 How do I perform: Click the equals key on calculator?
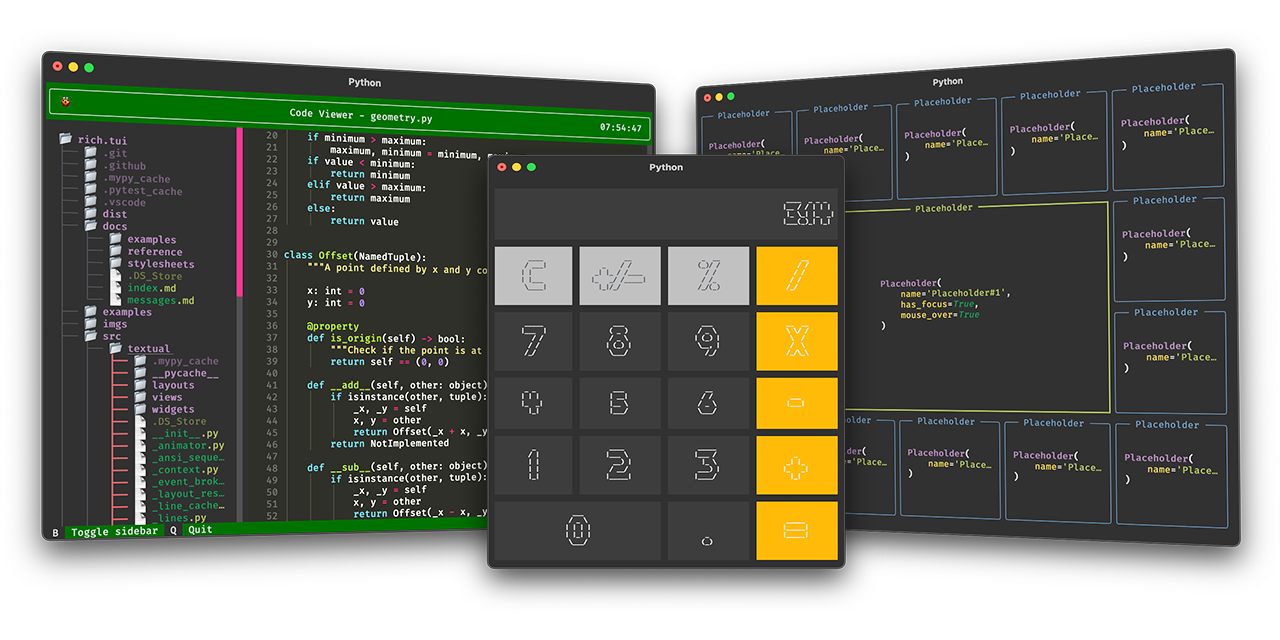pyautogui.click(x=797, y=530)
